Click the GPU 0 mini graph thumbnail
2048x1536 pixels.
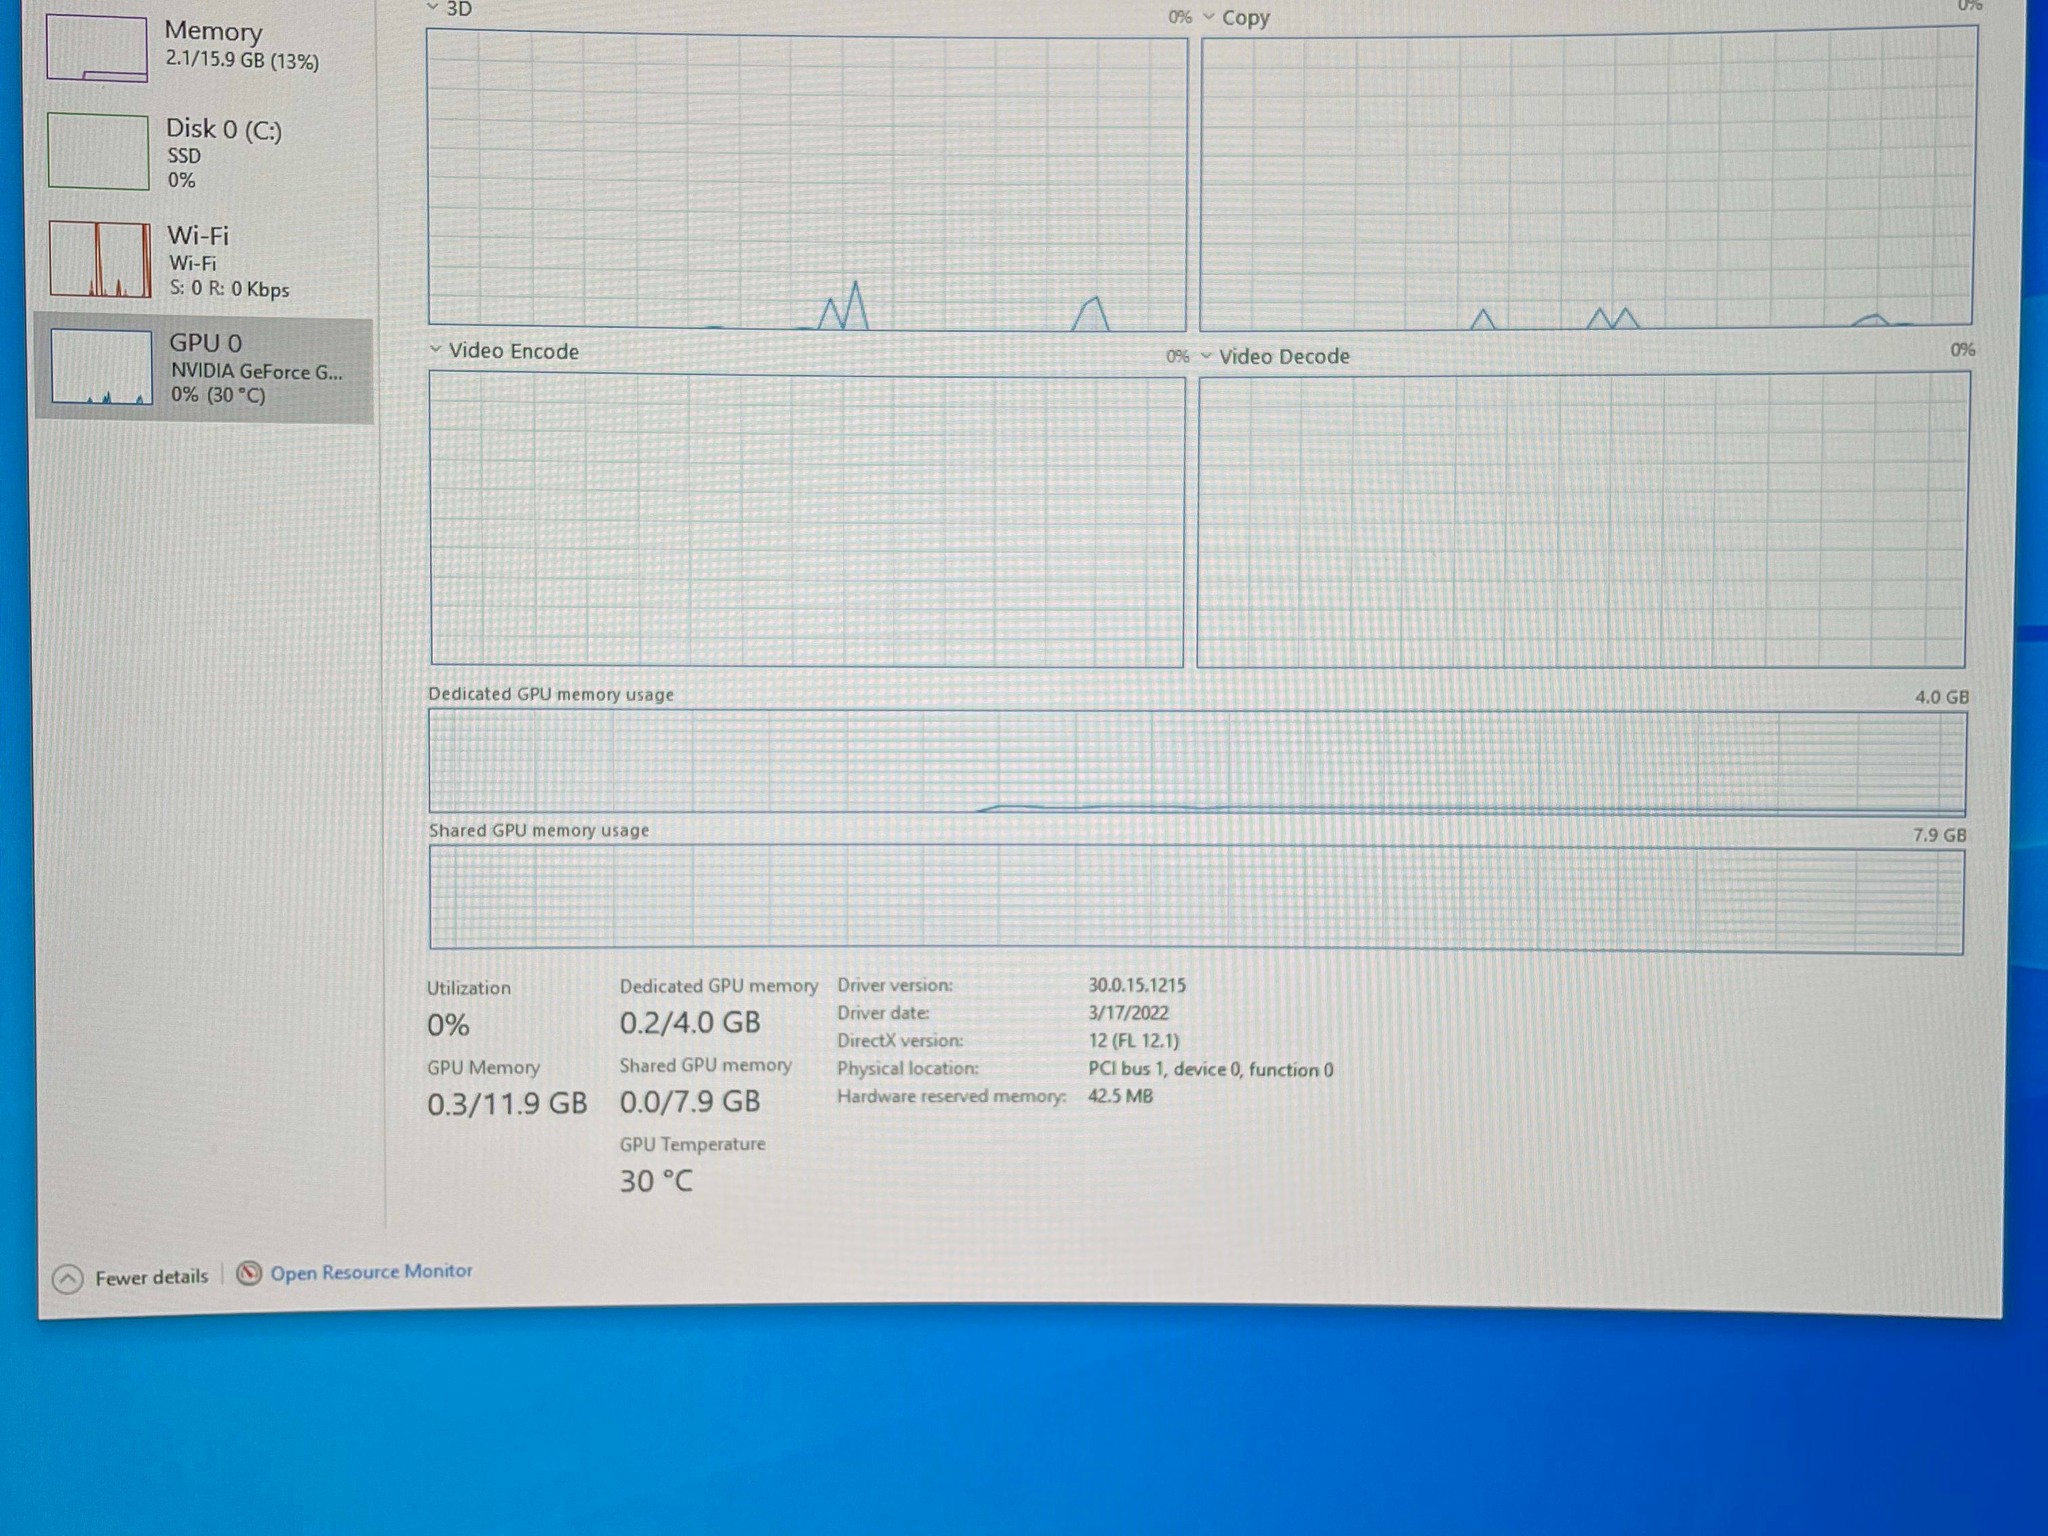(x=101, y=367)
